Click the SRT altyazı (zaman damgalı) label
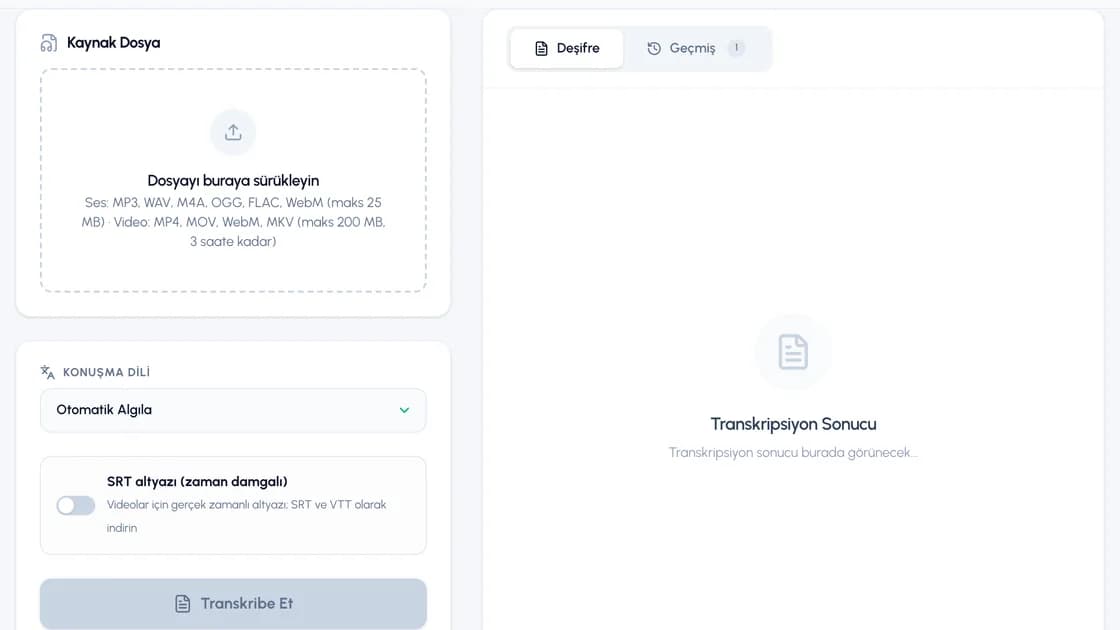This screenshot has width=1120, height=630. [x=197, y=481]
